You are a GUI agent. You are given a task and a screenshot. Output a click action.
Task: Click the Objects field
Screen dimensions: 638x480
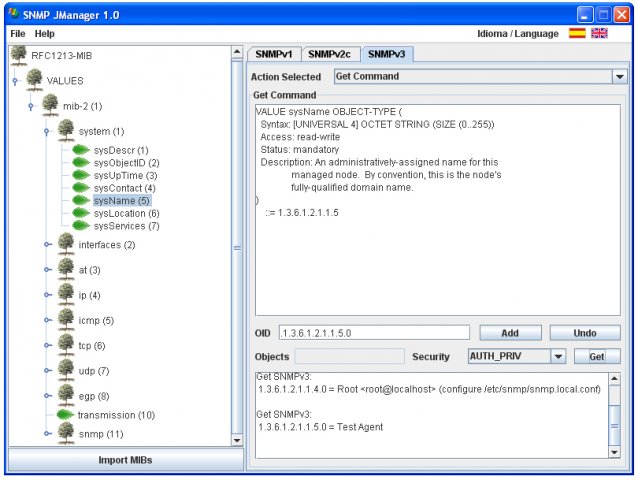pos(350,356)
